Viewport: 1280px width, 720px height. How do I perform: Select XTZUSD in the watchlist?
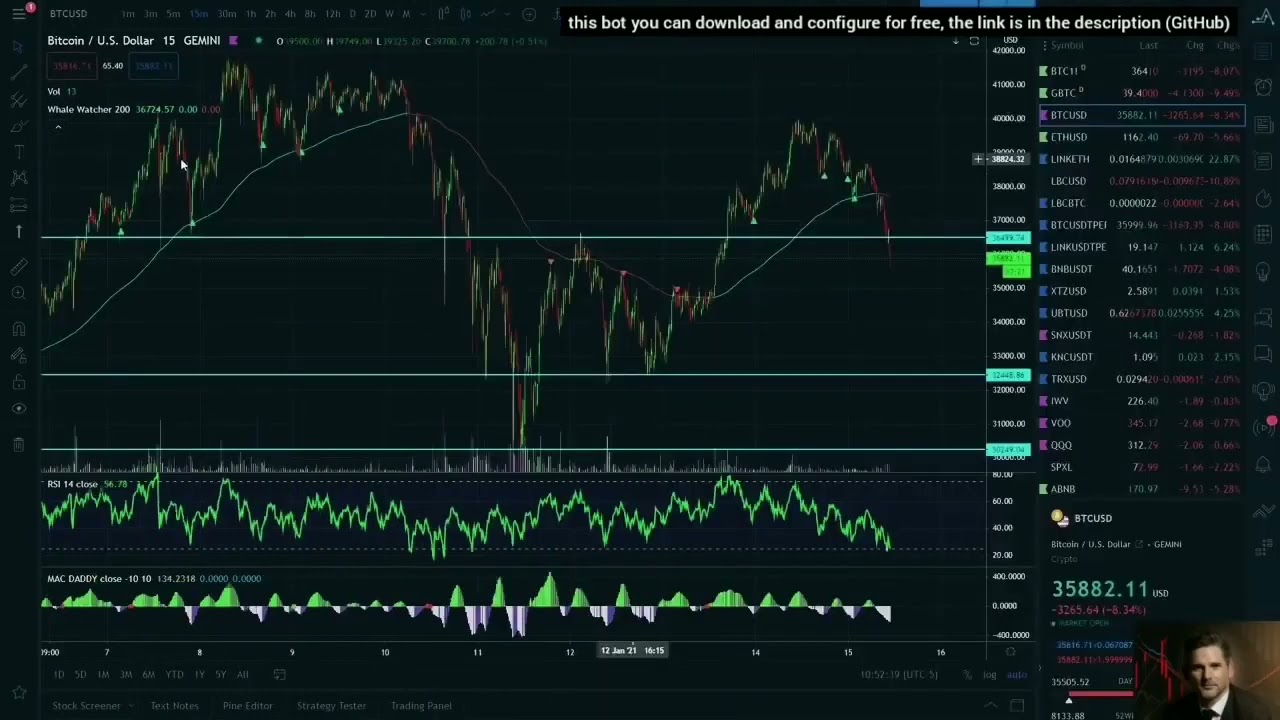1141,291
